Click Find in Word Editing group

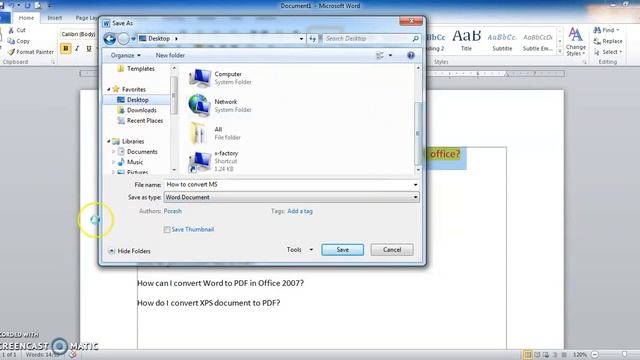pyautogui.click(x=606, y=30)
